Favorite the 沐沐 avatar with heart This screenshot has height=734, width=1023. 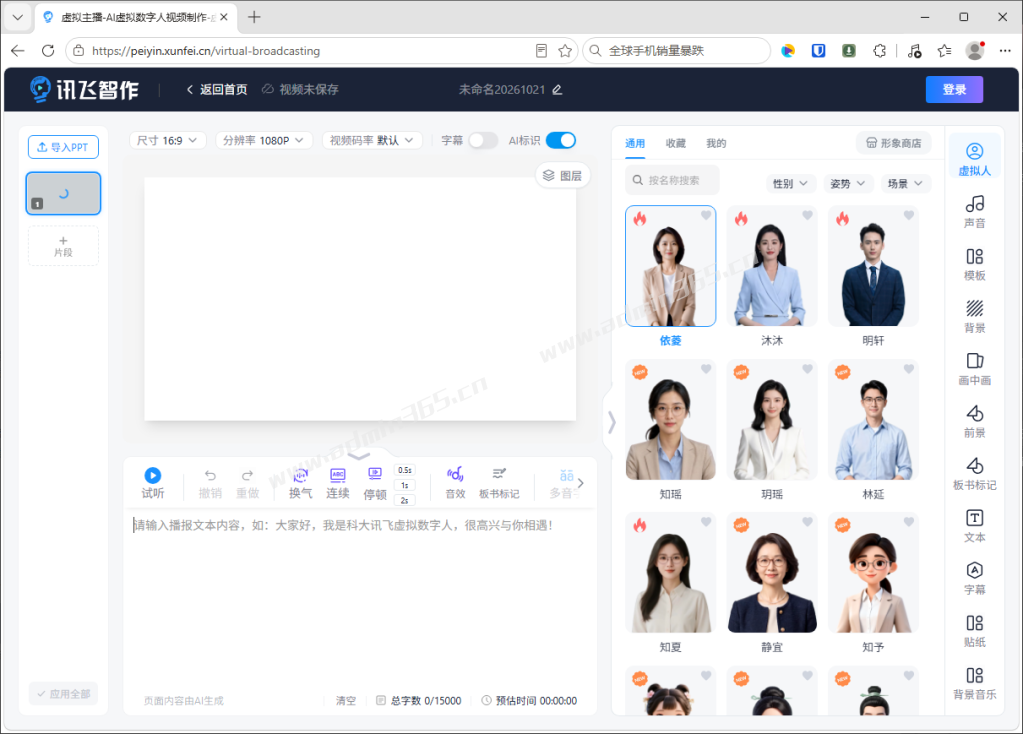(807, 216)
